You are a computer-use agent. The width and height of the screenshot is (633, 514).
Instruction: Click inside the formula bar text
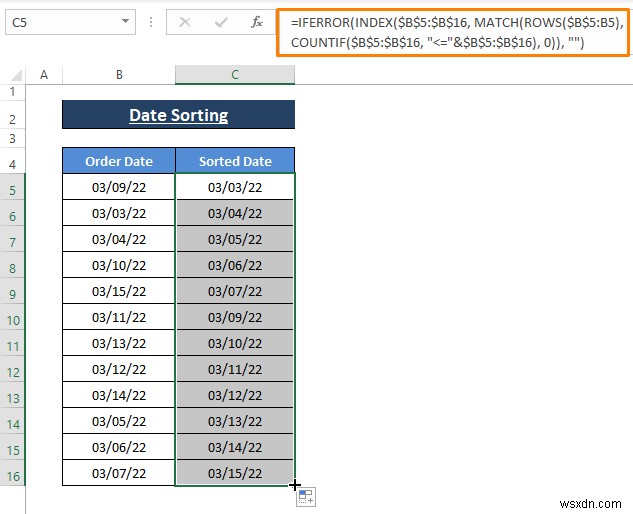tap(453, 32)
